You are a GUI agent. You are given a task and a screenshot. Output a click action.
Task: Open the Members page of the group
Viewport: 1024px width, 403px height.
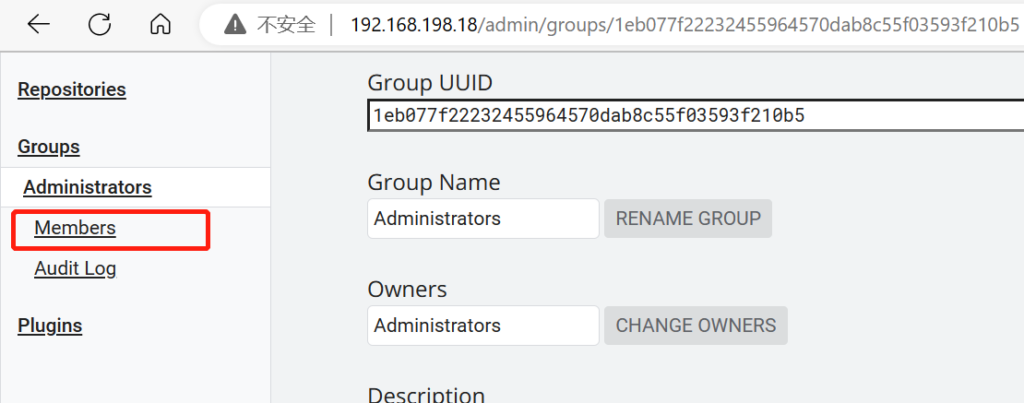pyautogui.click(x=75, y=228)
